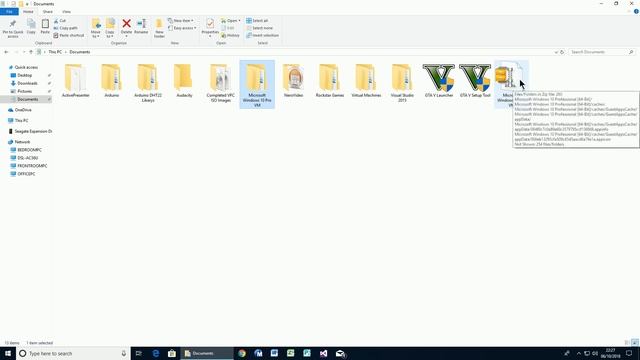Click the Search Documents field
Image resolution: width=640 pixels, height=360 pixels.
click(602, 52)
